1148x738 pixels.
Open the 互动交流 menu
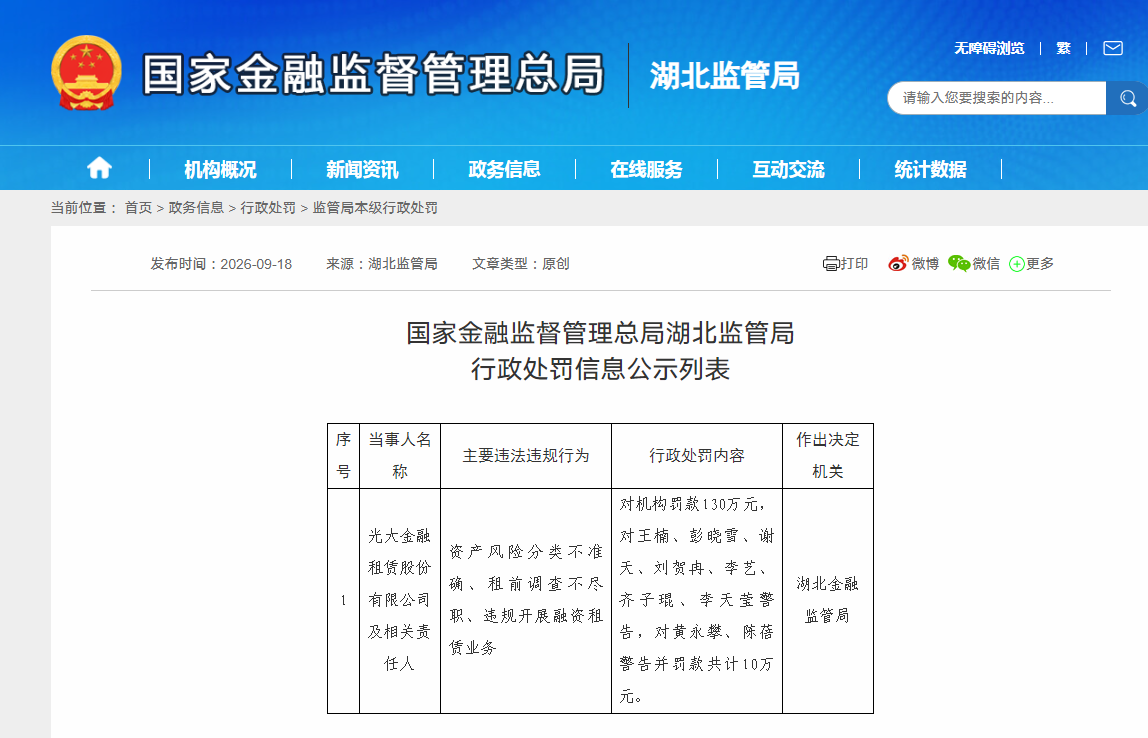tap(789, 169)
